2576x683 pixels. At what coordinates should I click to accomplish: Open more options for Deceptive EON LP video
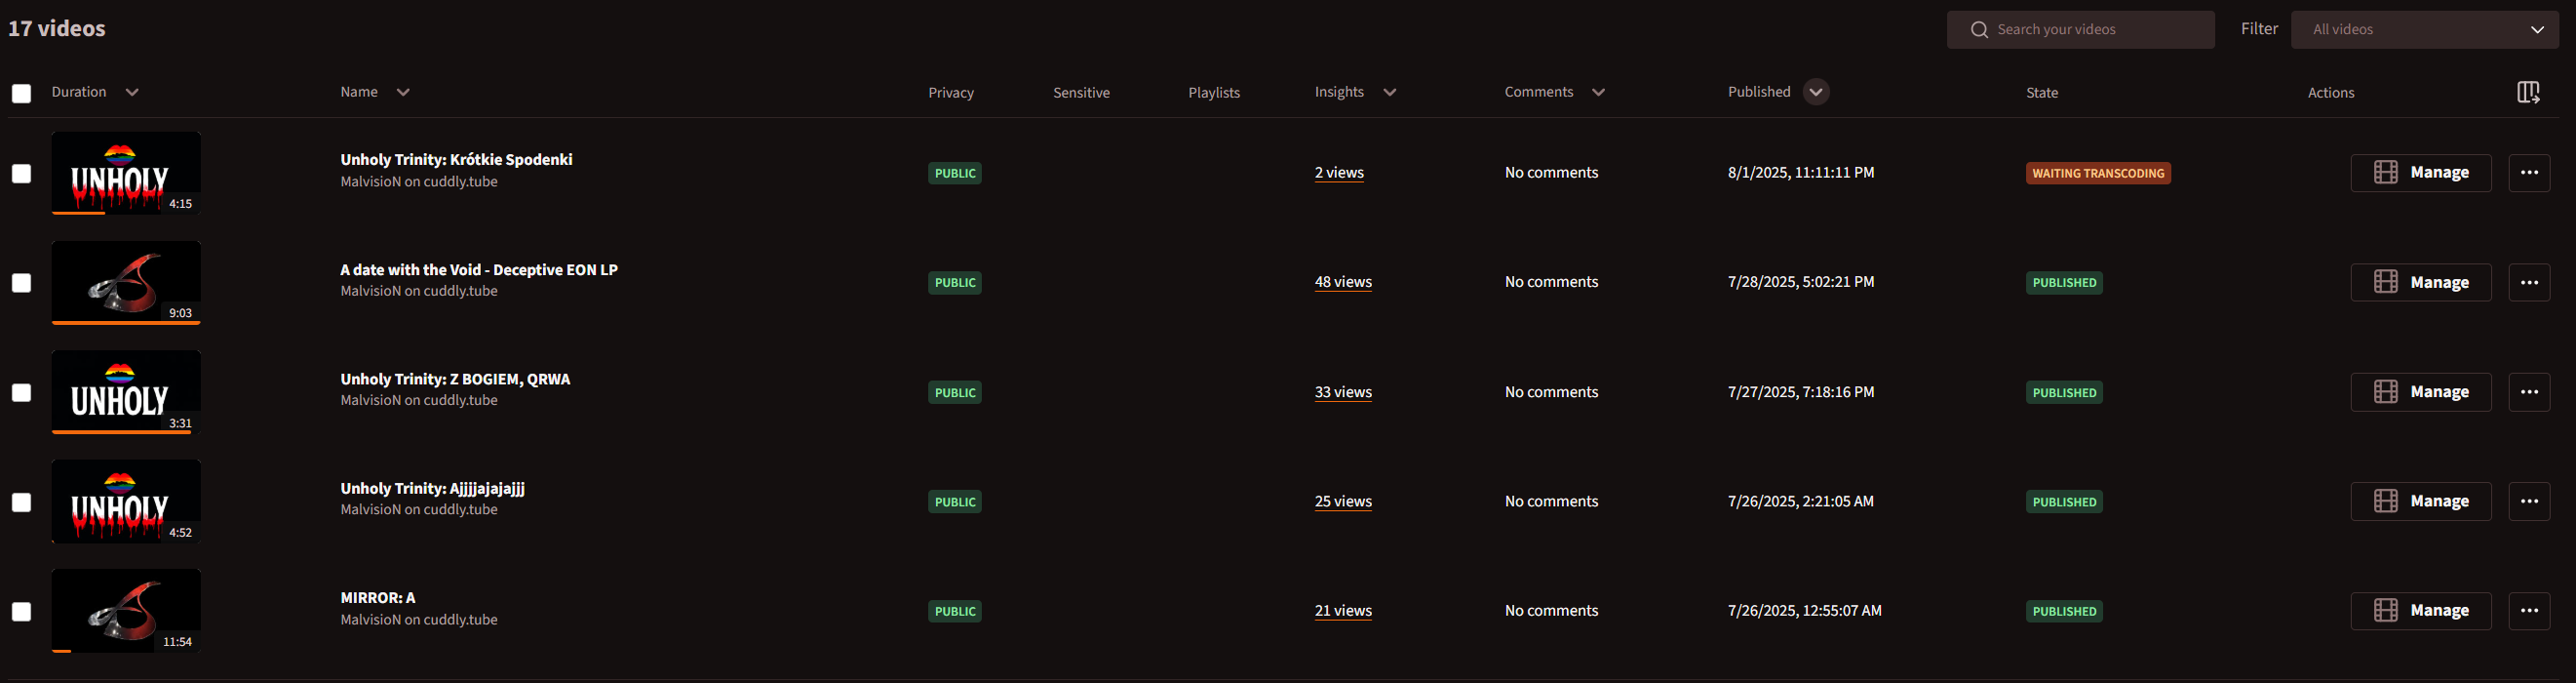click(x=2528, y=283)
